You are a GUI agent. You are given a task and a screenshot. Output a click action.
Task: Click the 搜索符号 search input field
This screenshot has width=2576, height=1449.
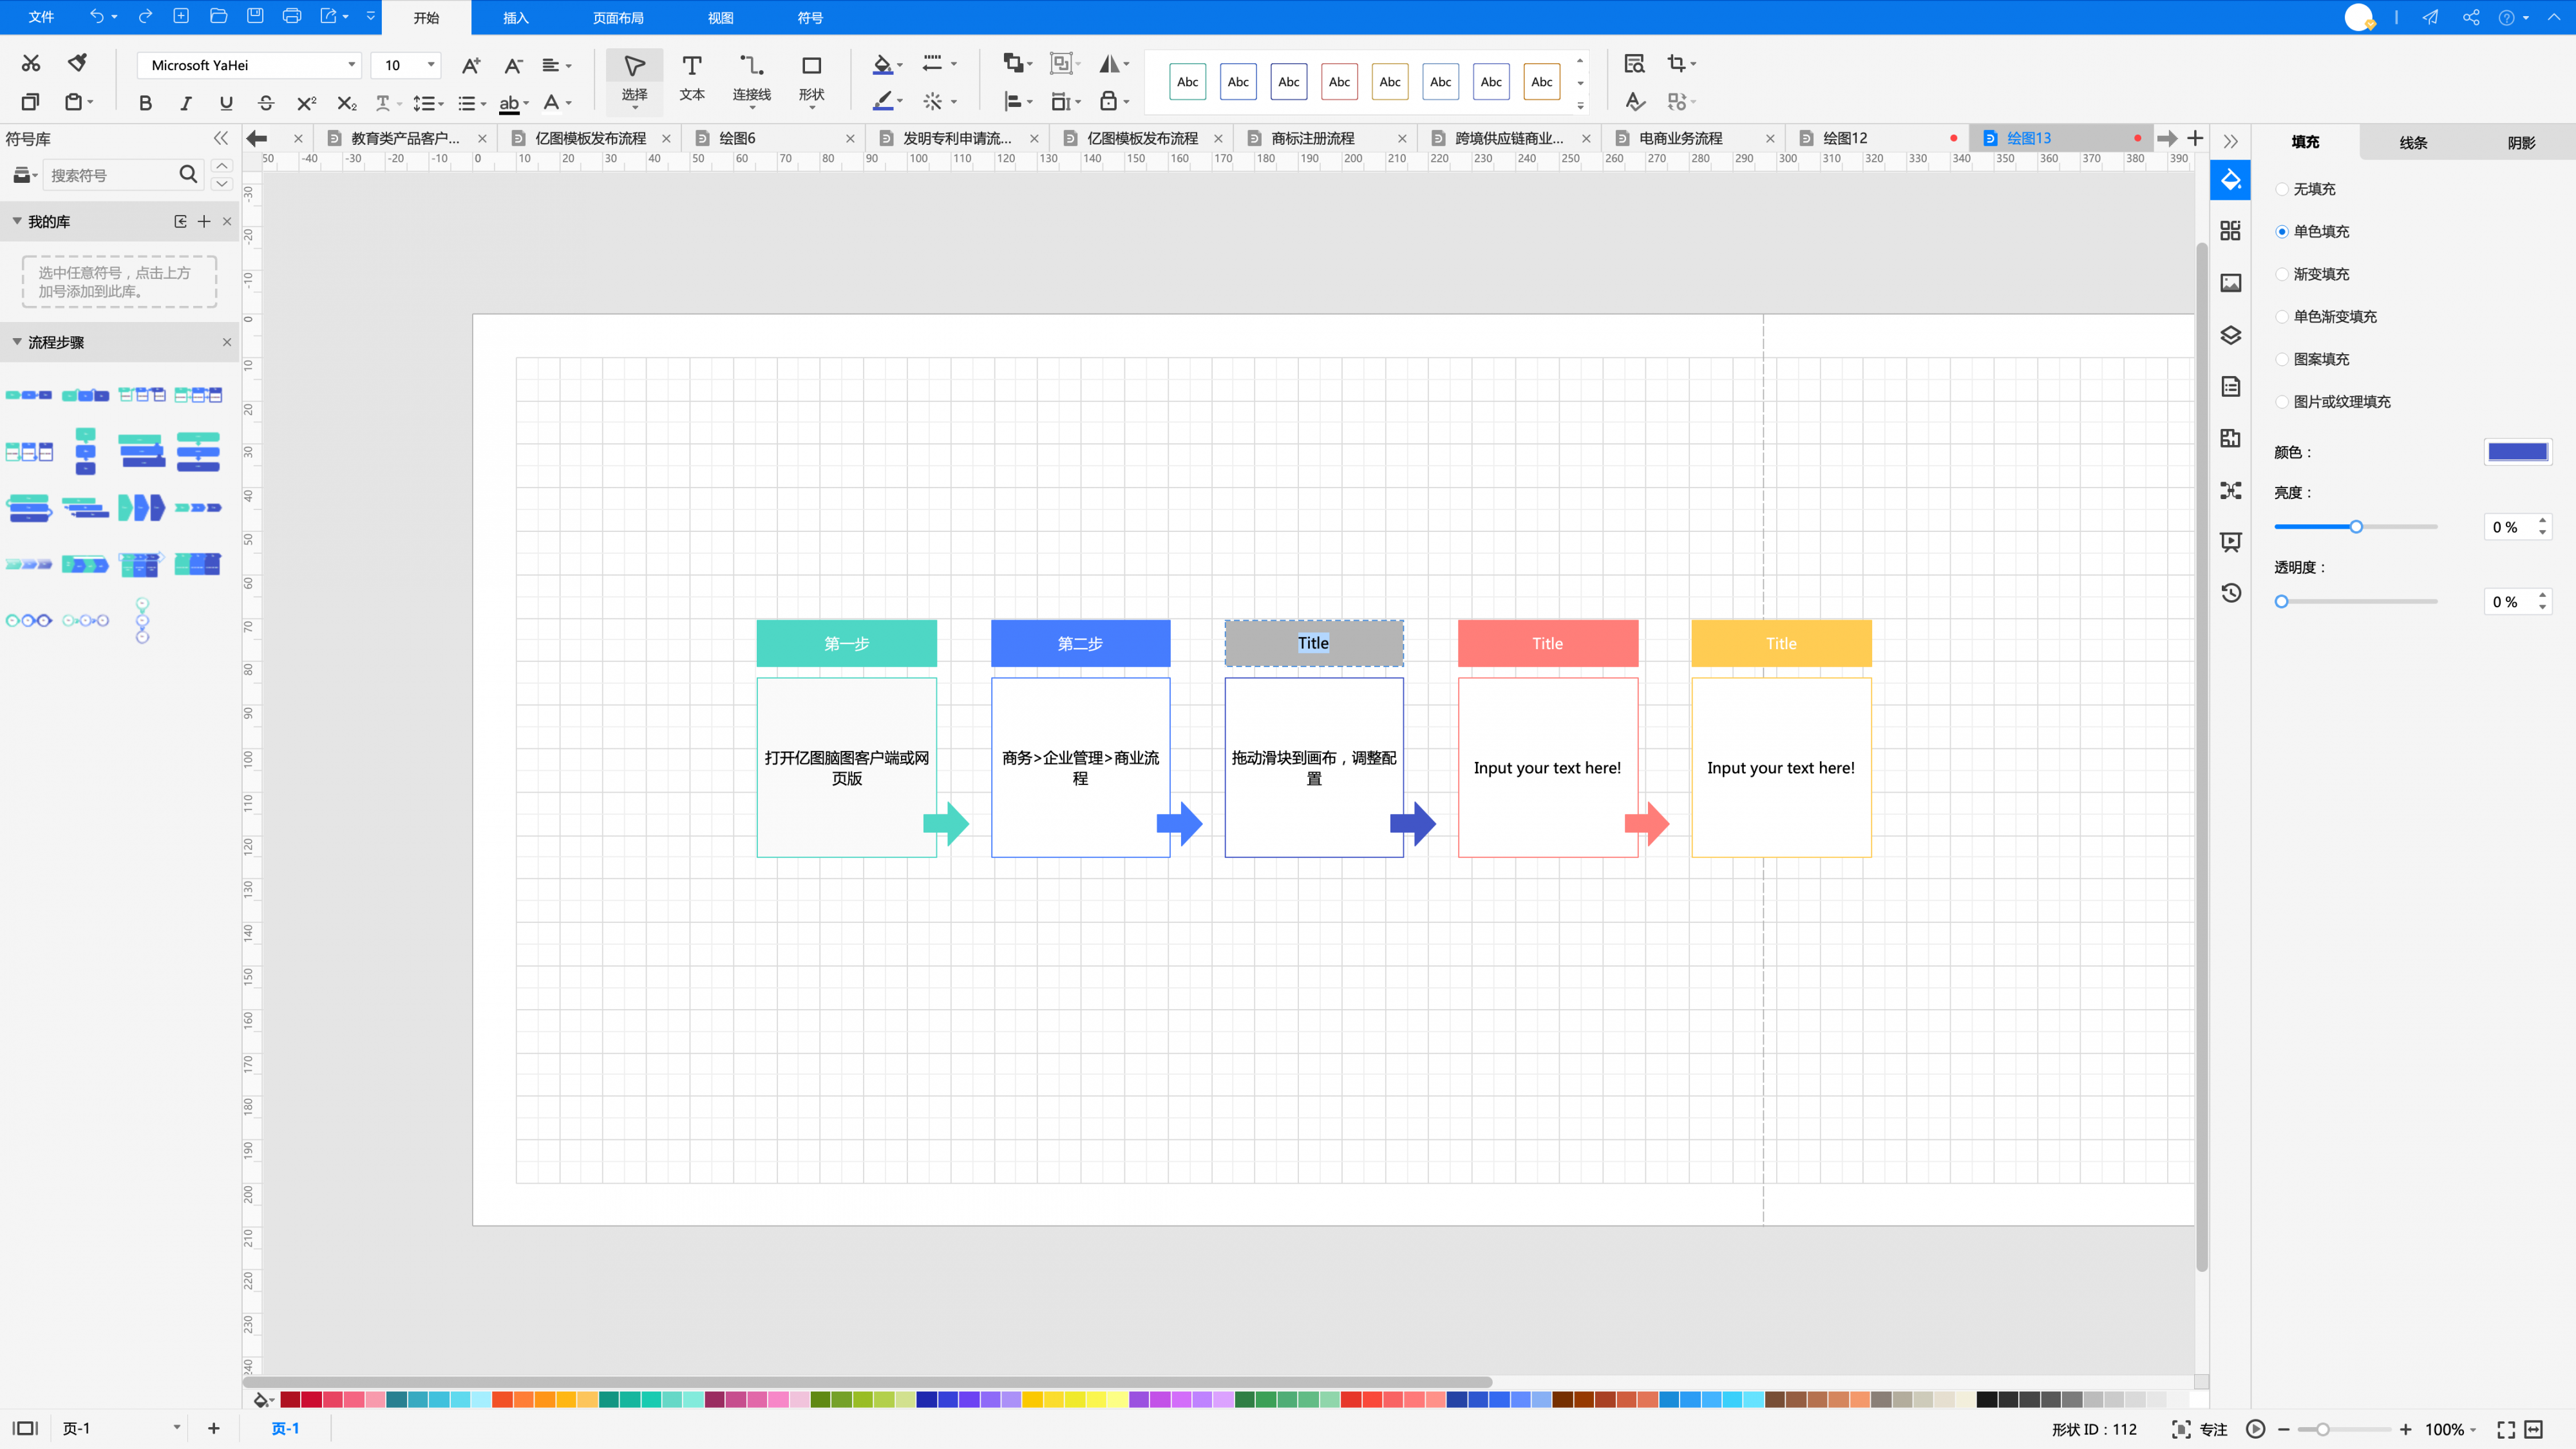[110, 175]
